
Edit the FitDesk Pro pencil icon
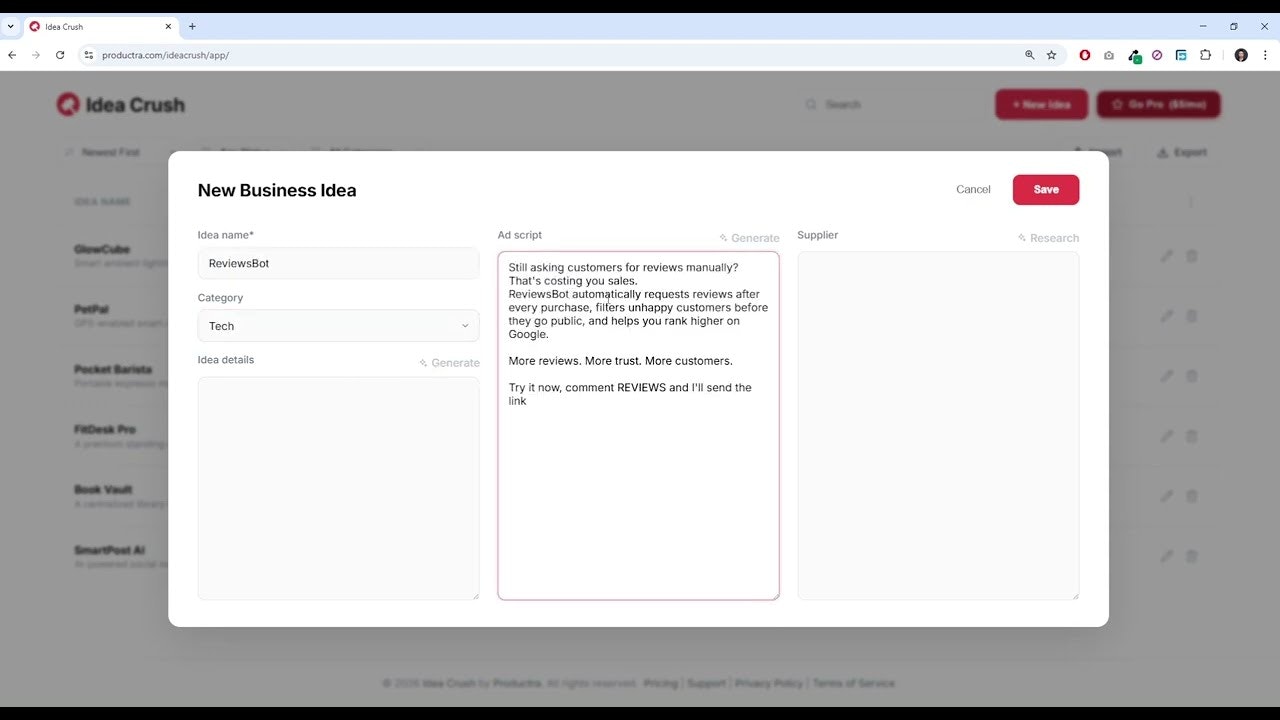click(x=1166, y=436)
